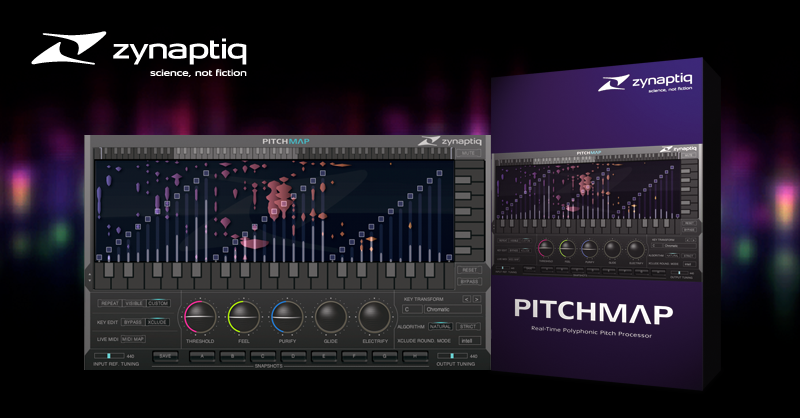Recall snapshot A
Image resolution: width=800 pixels, height=418 pixels.
[202, 356]
